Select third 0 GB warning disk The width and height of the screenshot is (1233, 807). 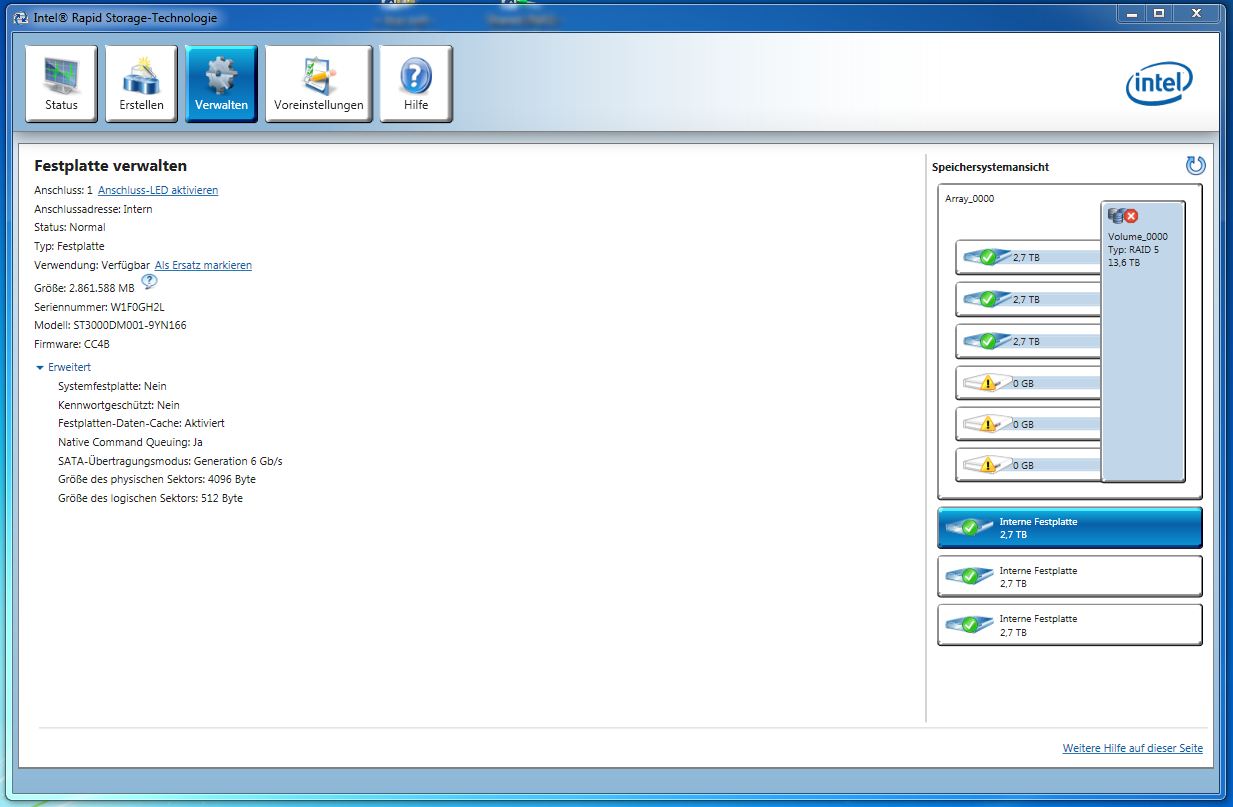pyautogui.click(x=1028, y=465)
